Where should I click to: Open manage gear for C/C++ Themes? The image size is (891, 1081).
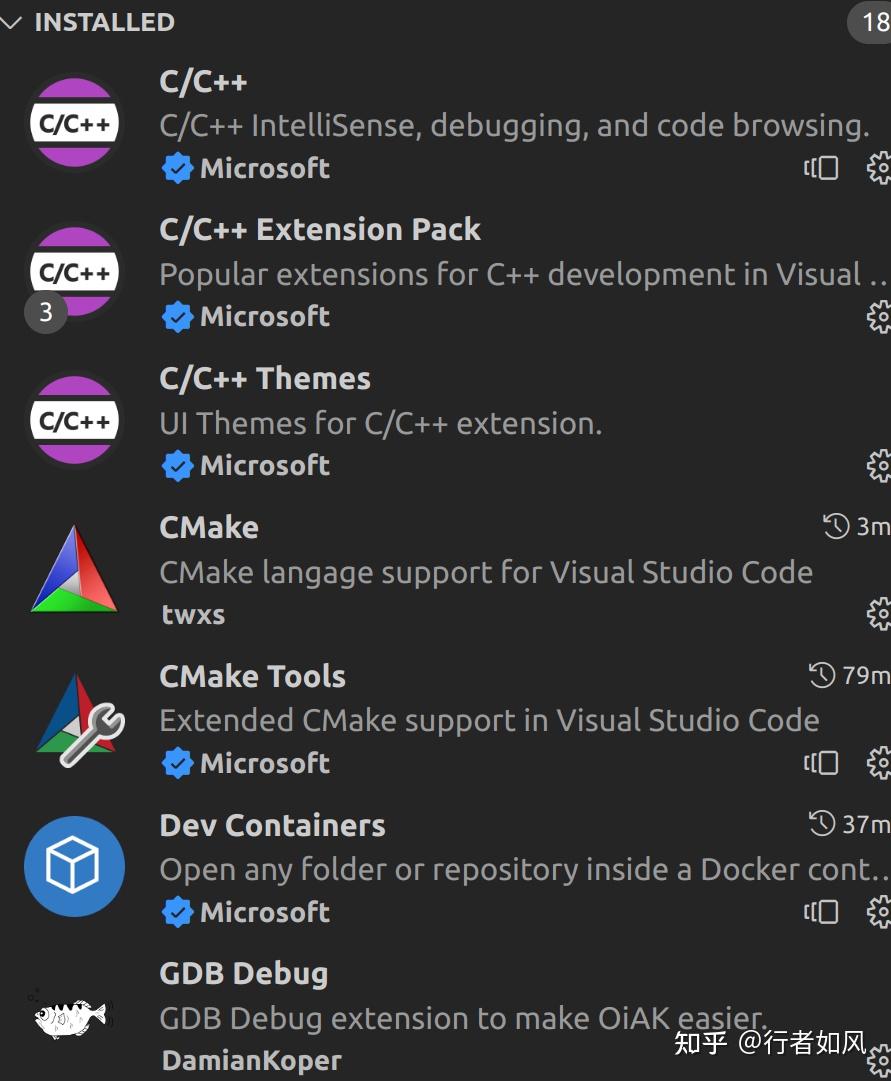[878, 466]
